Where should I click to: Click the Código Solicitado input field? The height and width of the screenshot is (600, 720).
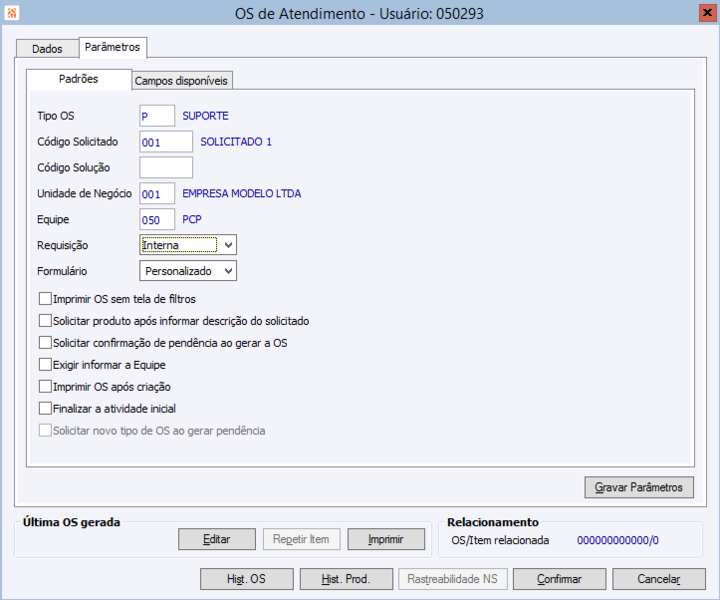click(166, 141)
